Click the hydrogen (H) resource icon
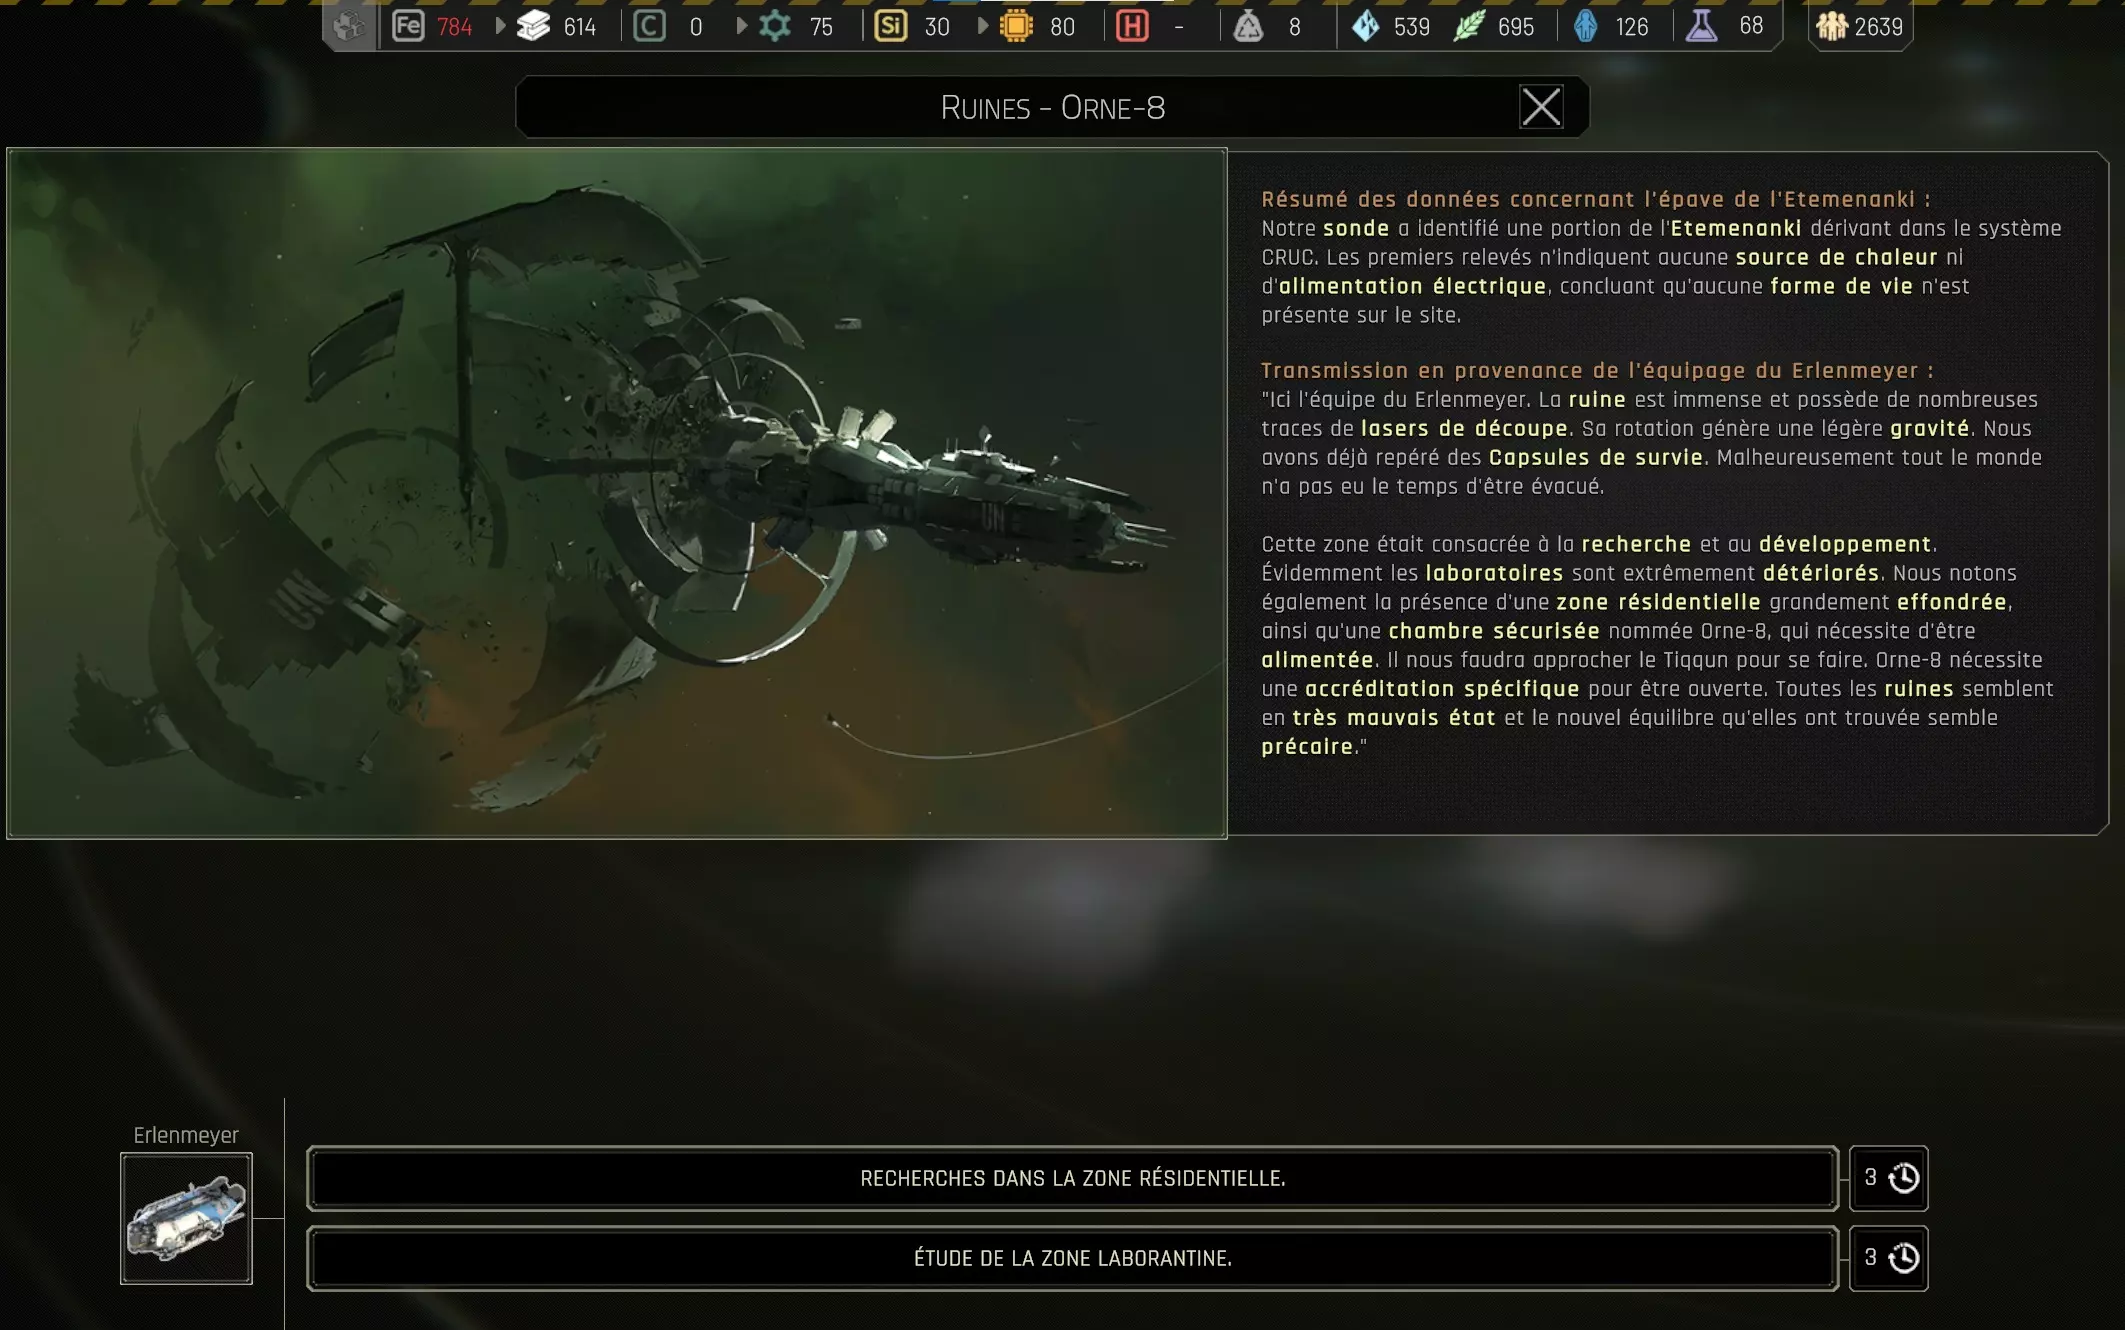This screenshot has width=2125, height=1330. pos(1132,26)
